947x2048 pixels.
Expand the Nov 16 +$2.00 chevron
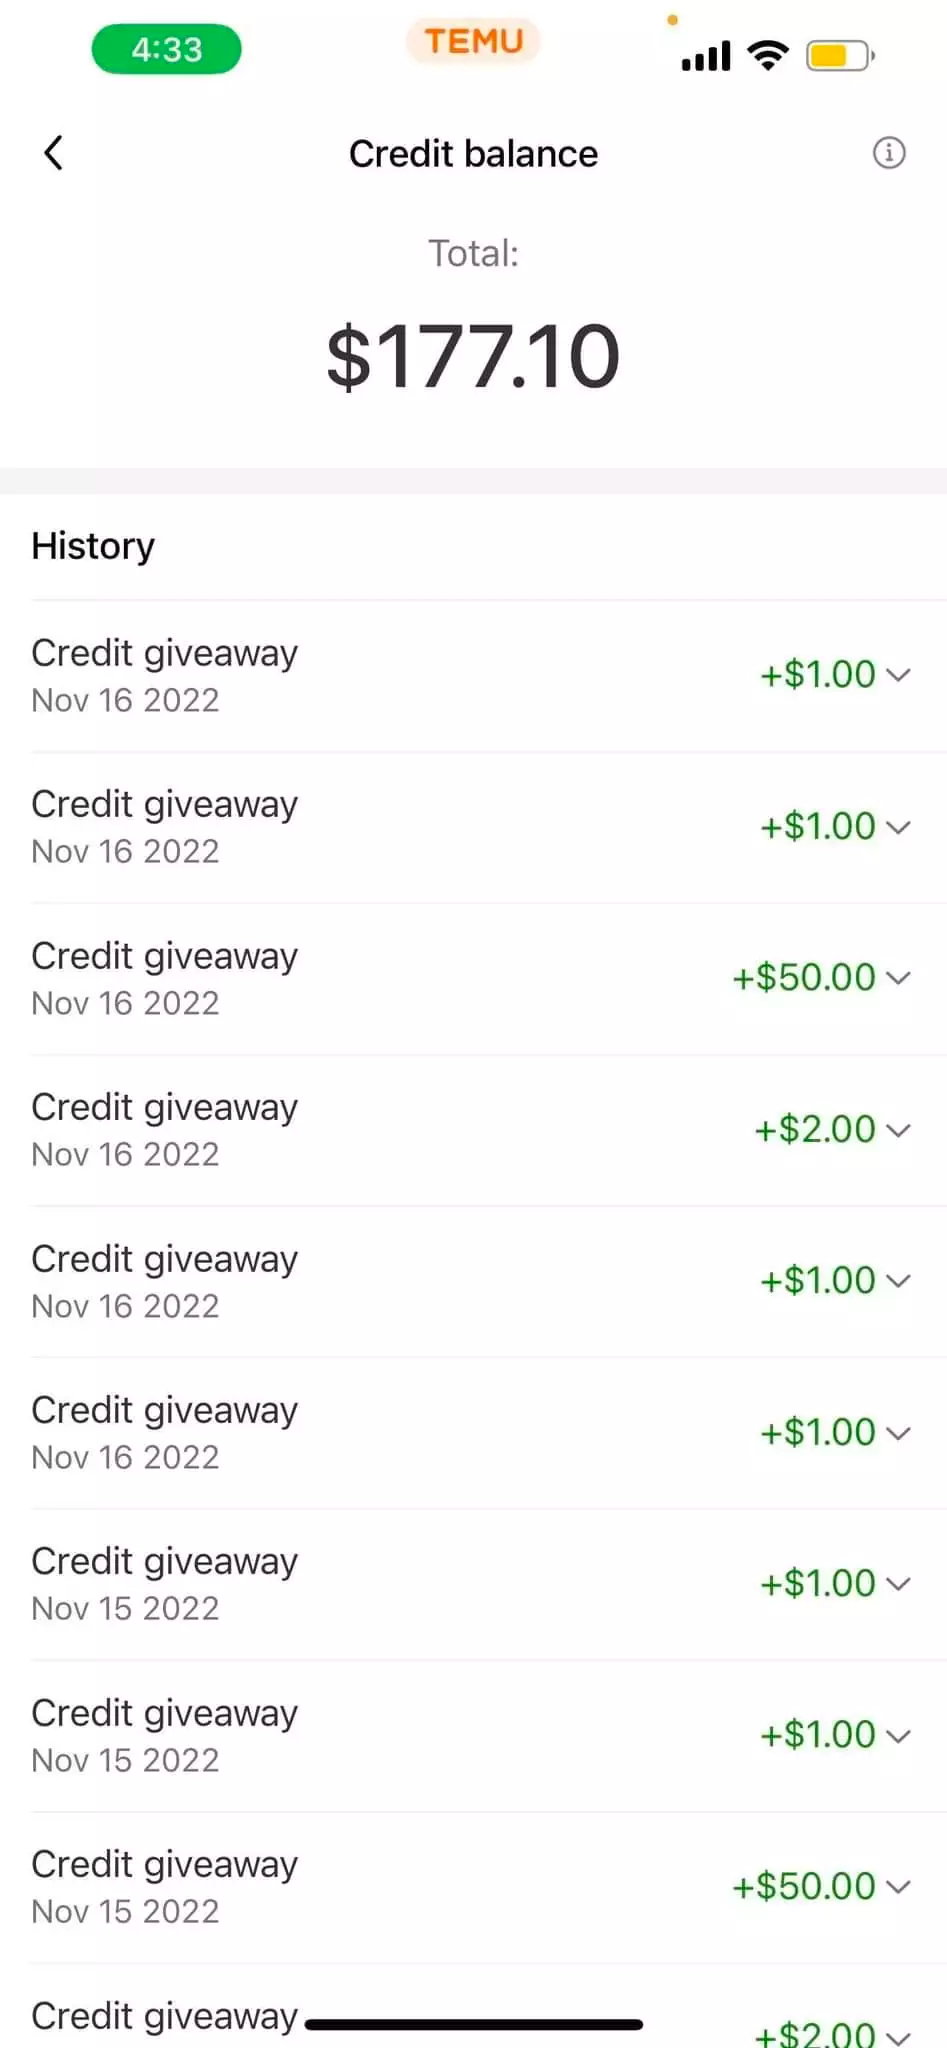[x=899, y=1129]
